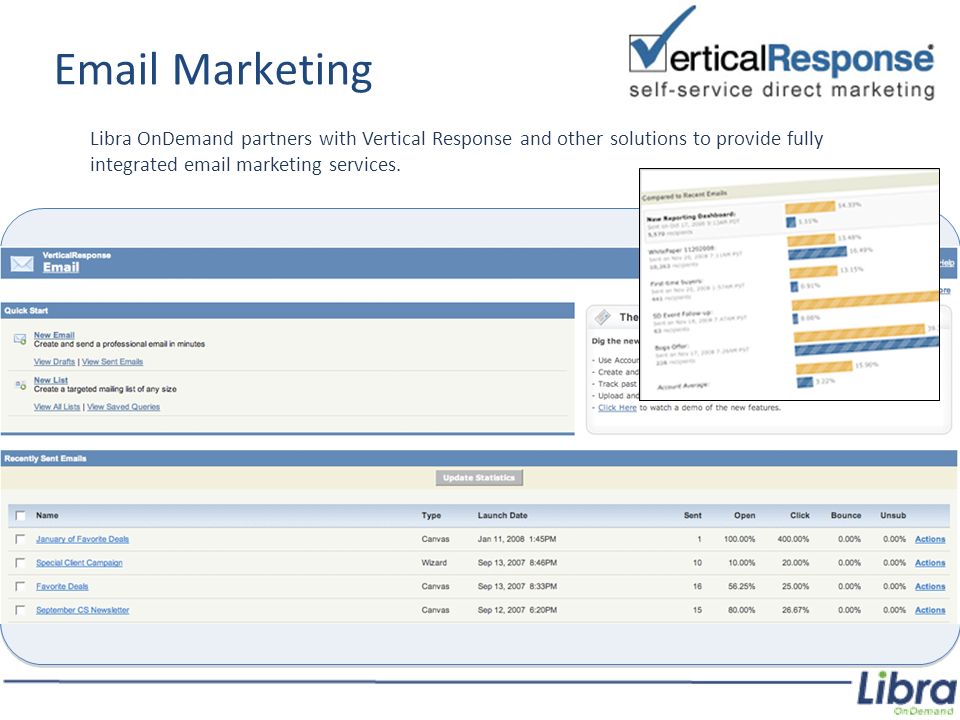
Task: Click the envelope icon beside VerticalResponse Email
Action: pyautogui.click(x=22, y=264)
